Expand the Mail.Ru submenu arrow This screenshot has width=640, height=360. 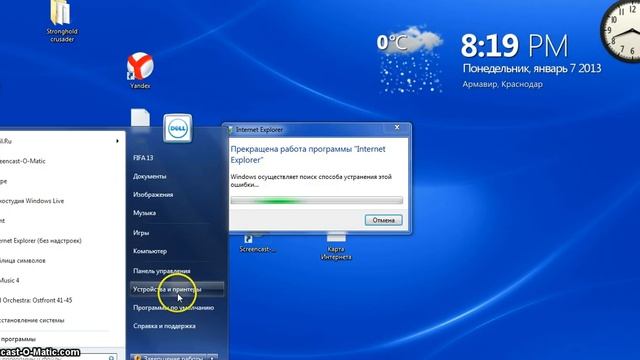pos(118,141)
